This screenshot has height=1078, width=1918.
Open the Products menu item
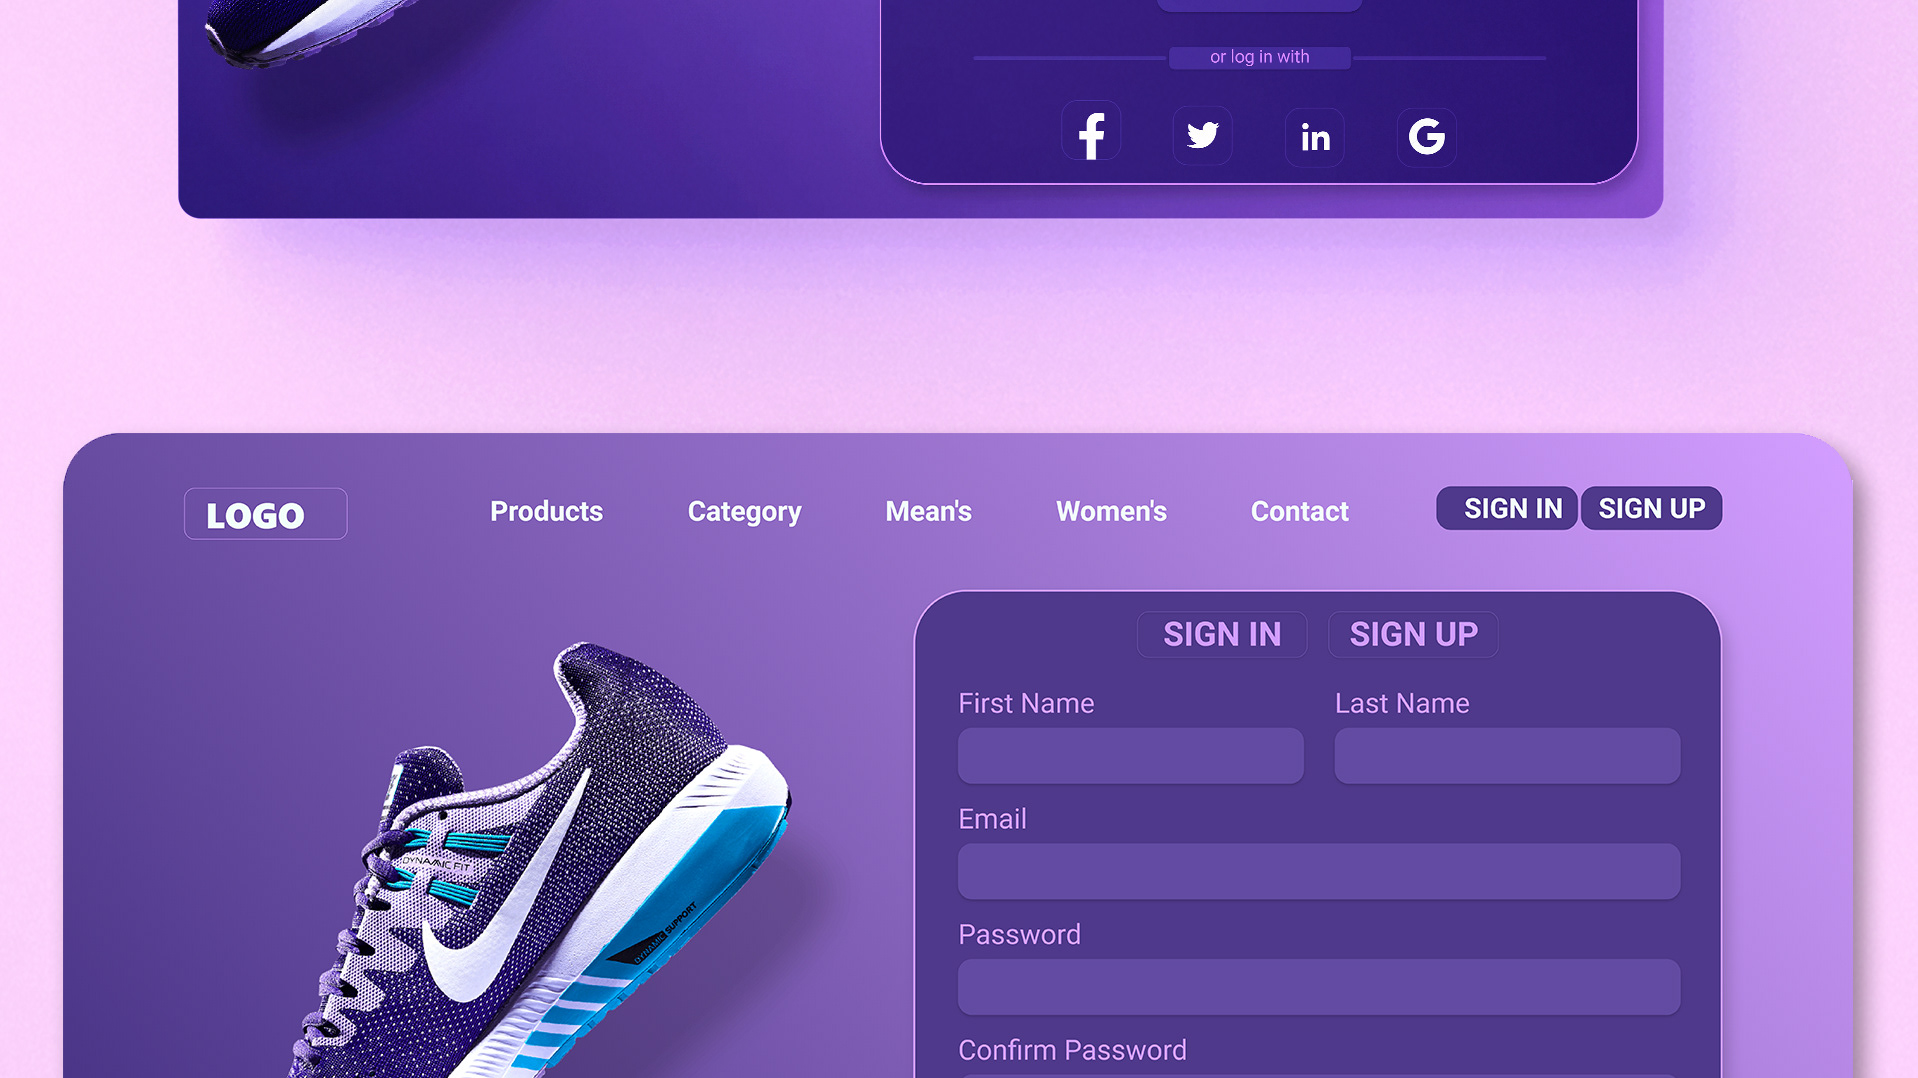click(546, 511)
